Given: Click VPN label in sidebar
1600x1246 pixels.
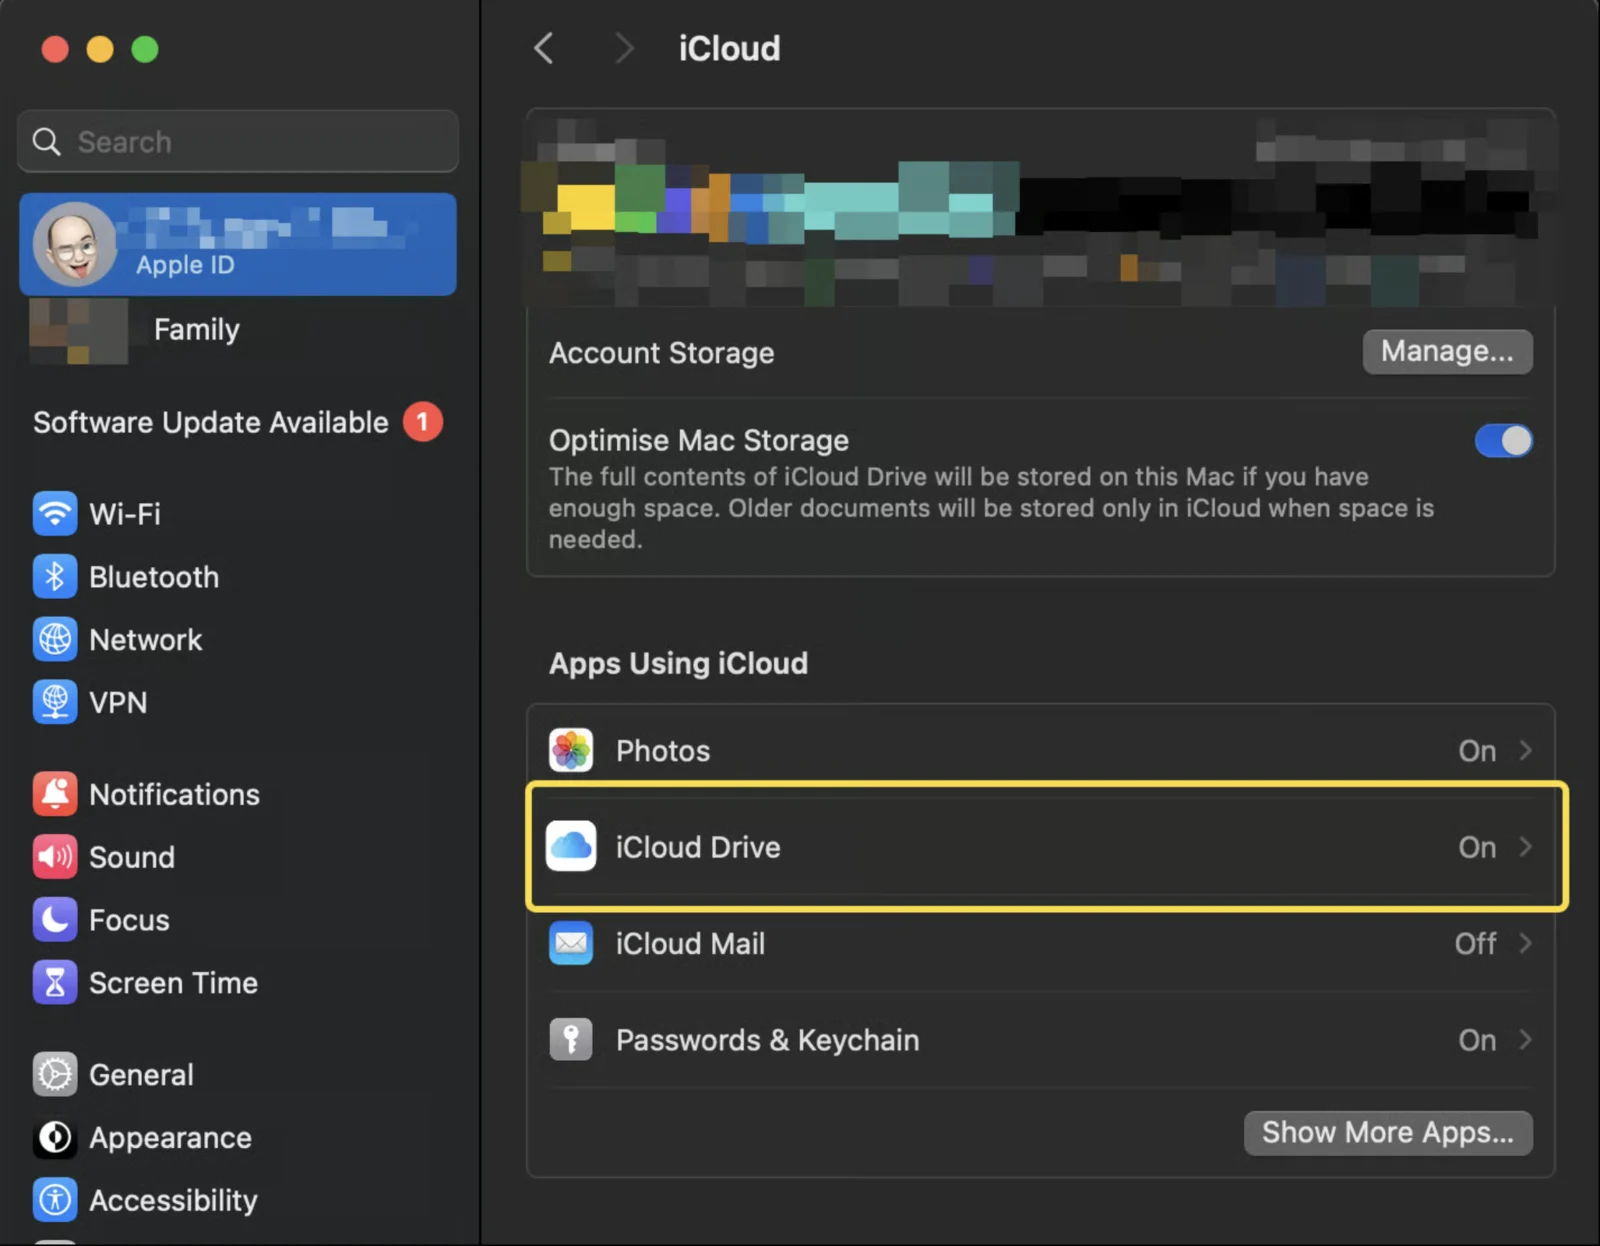Looking at the screenshot, I should pyautogui.click(x=118, y=702).
